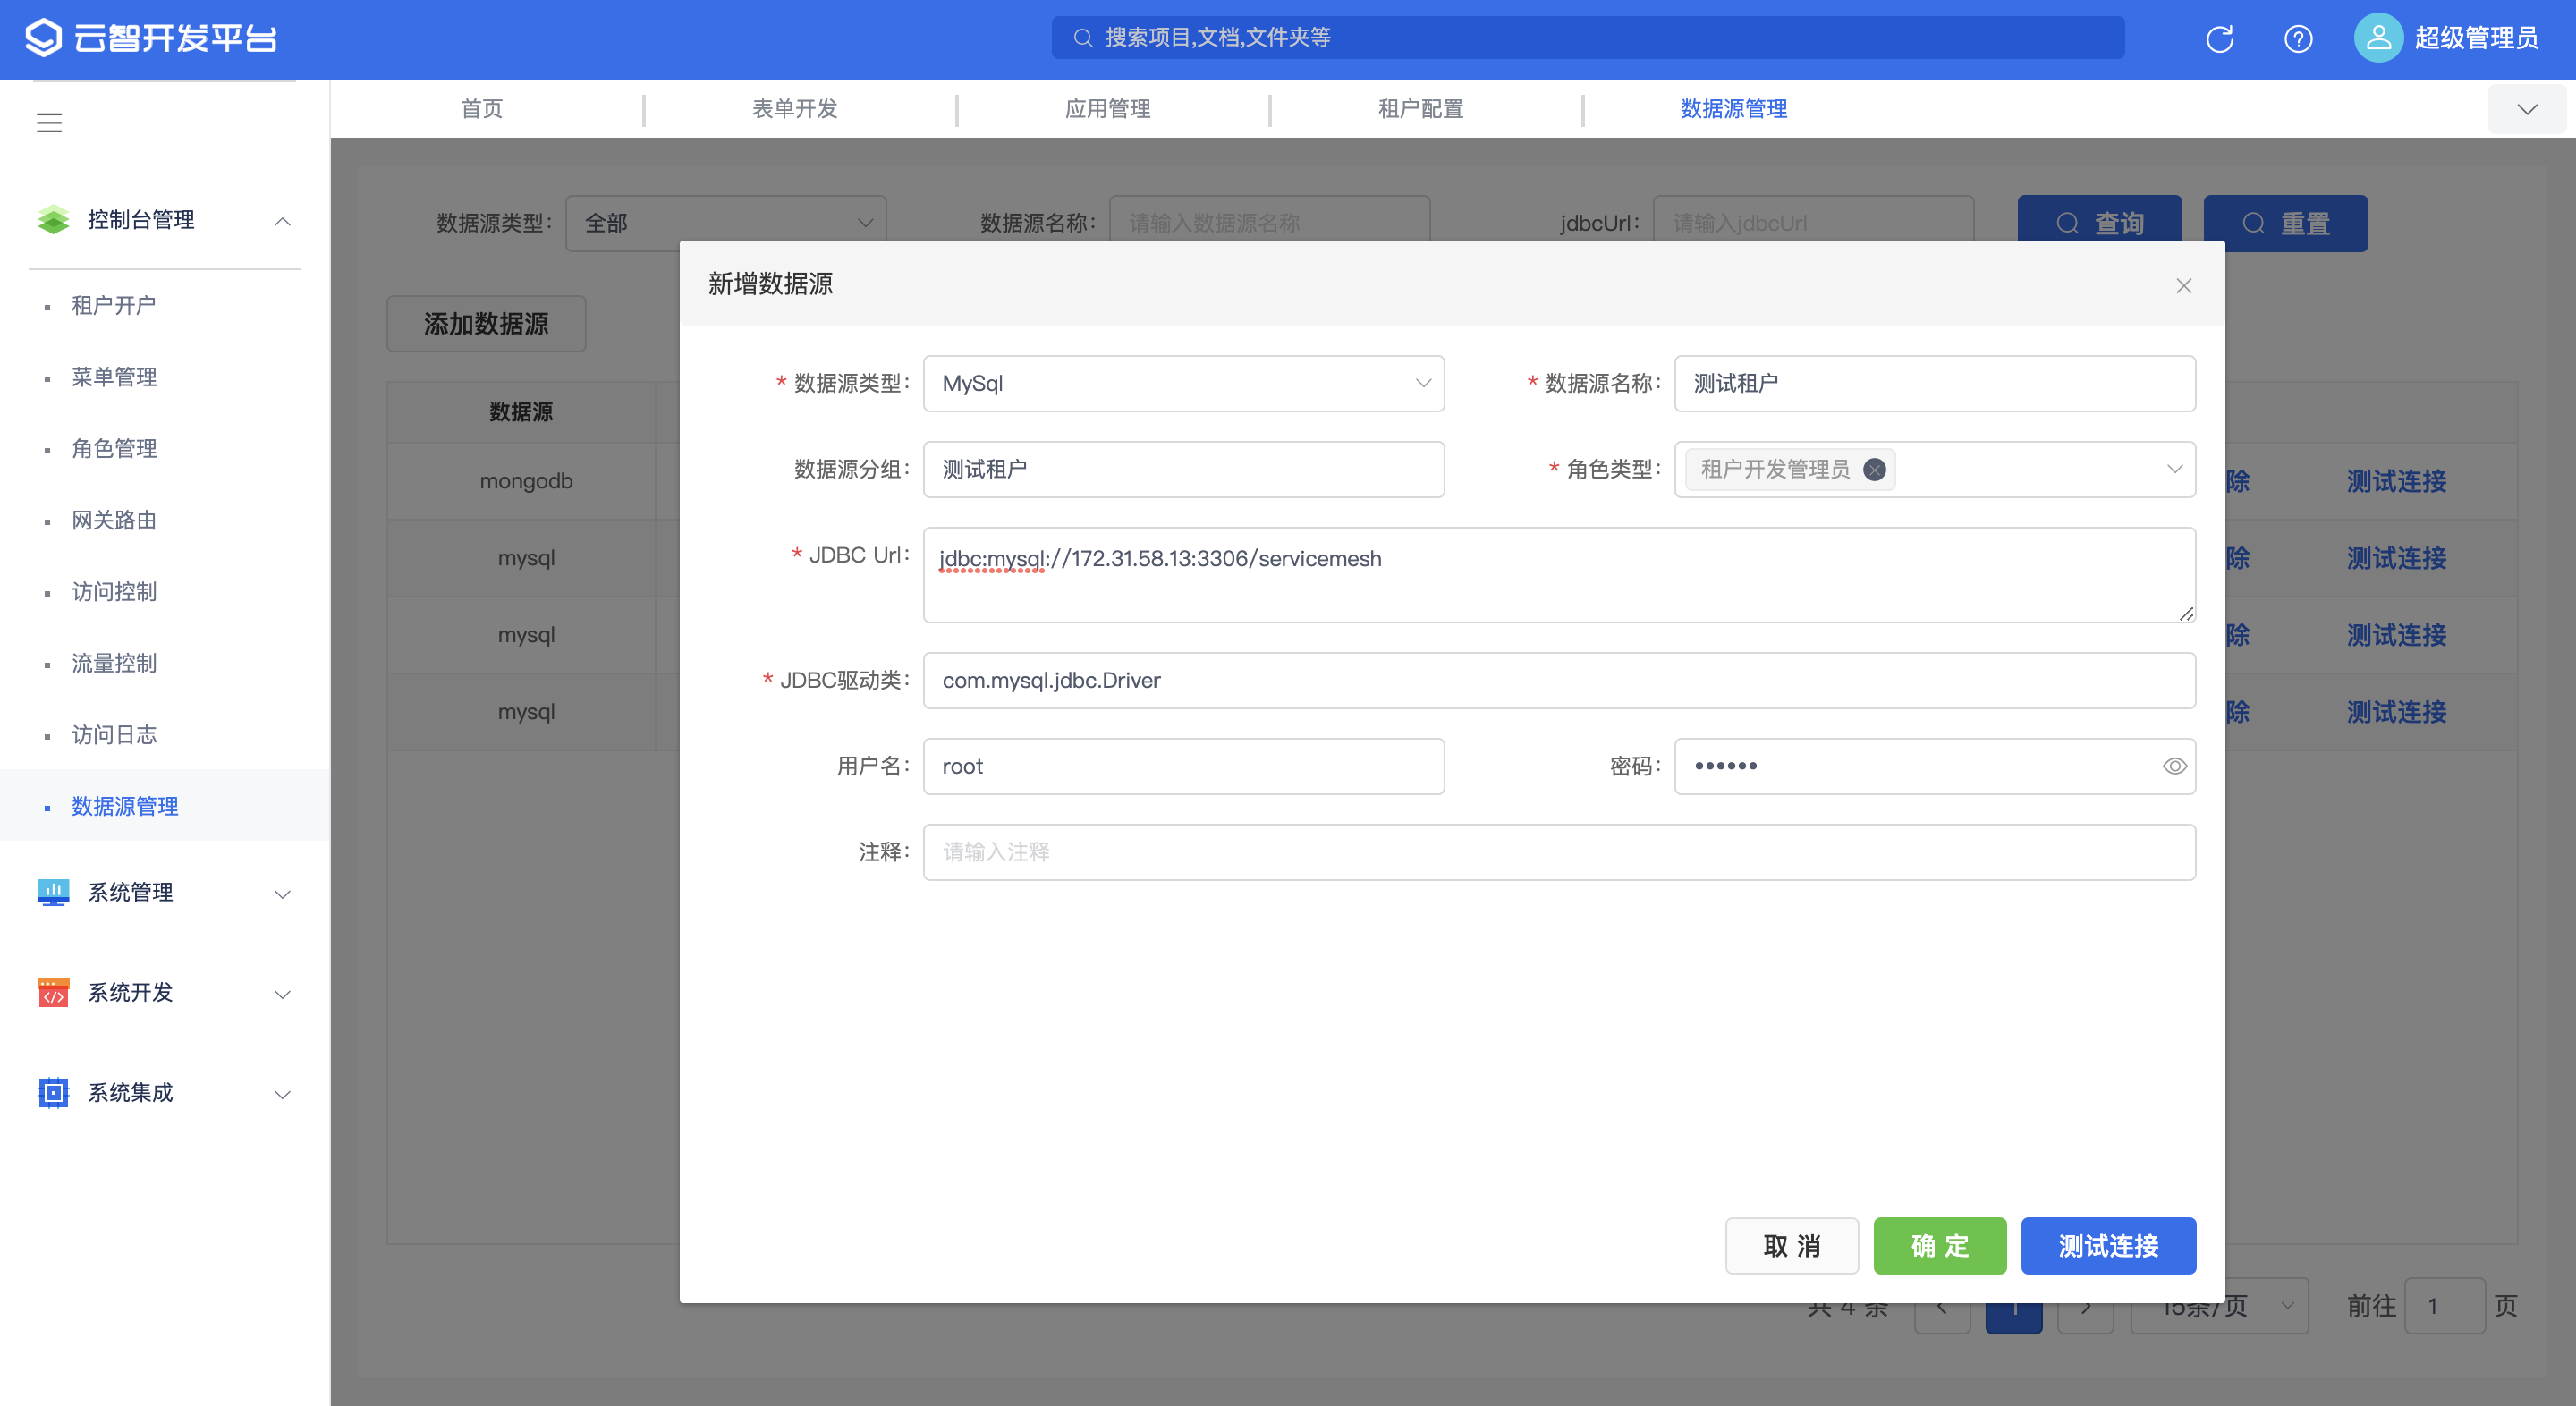Viewport: 2576px width, 1406px height.
Task: Open 流量控制 in the sidebar
Action: coord(114,663)
